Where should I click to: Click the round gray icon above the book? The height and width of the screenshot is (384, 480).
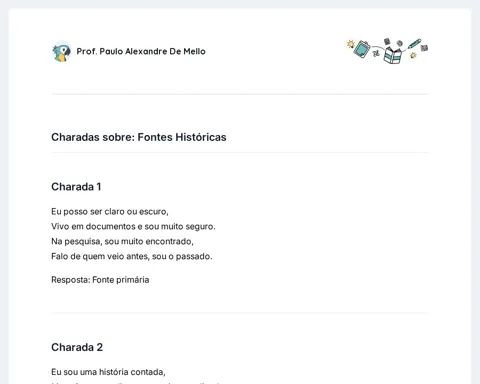coord(399,43)
